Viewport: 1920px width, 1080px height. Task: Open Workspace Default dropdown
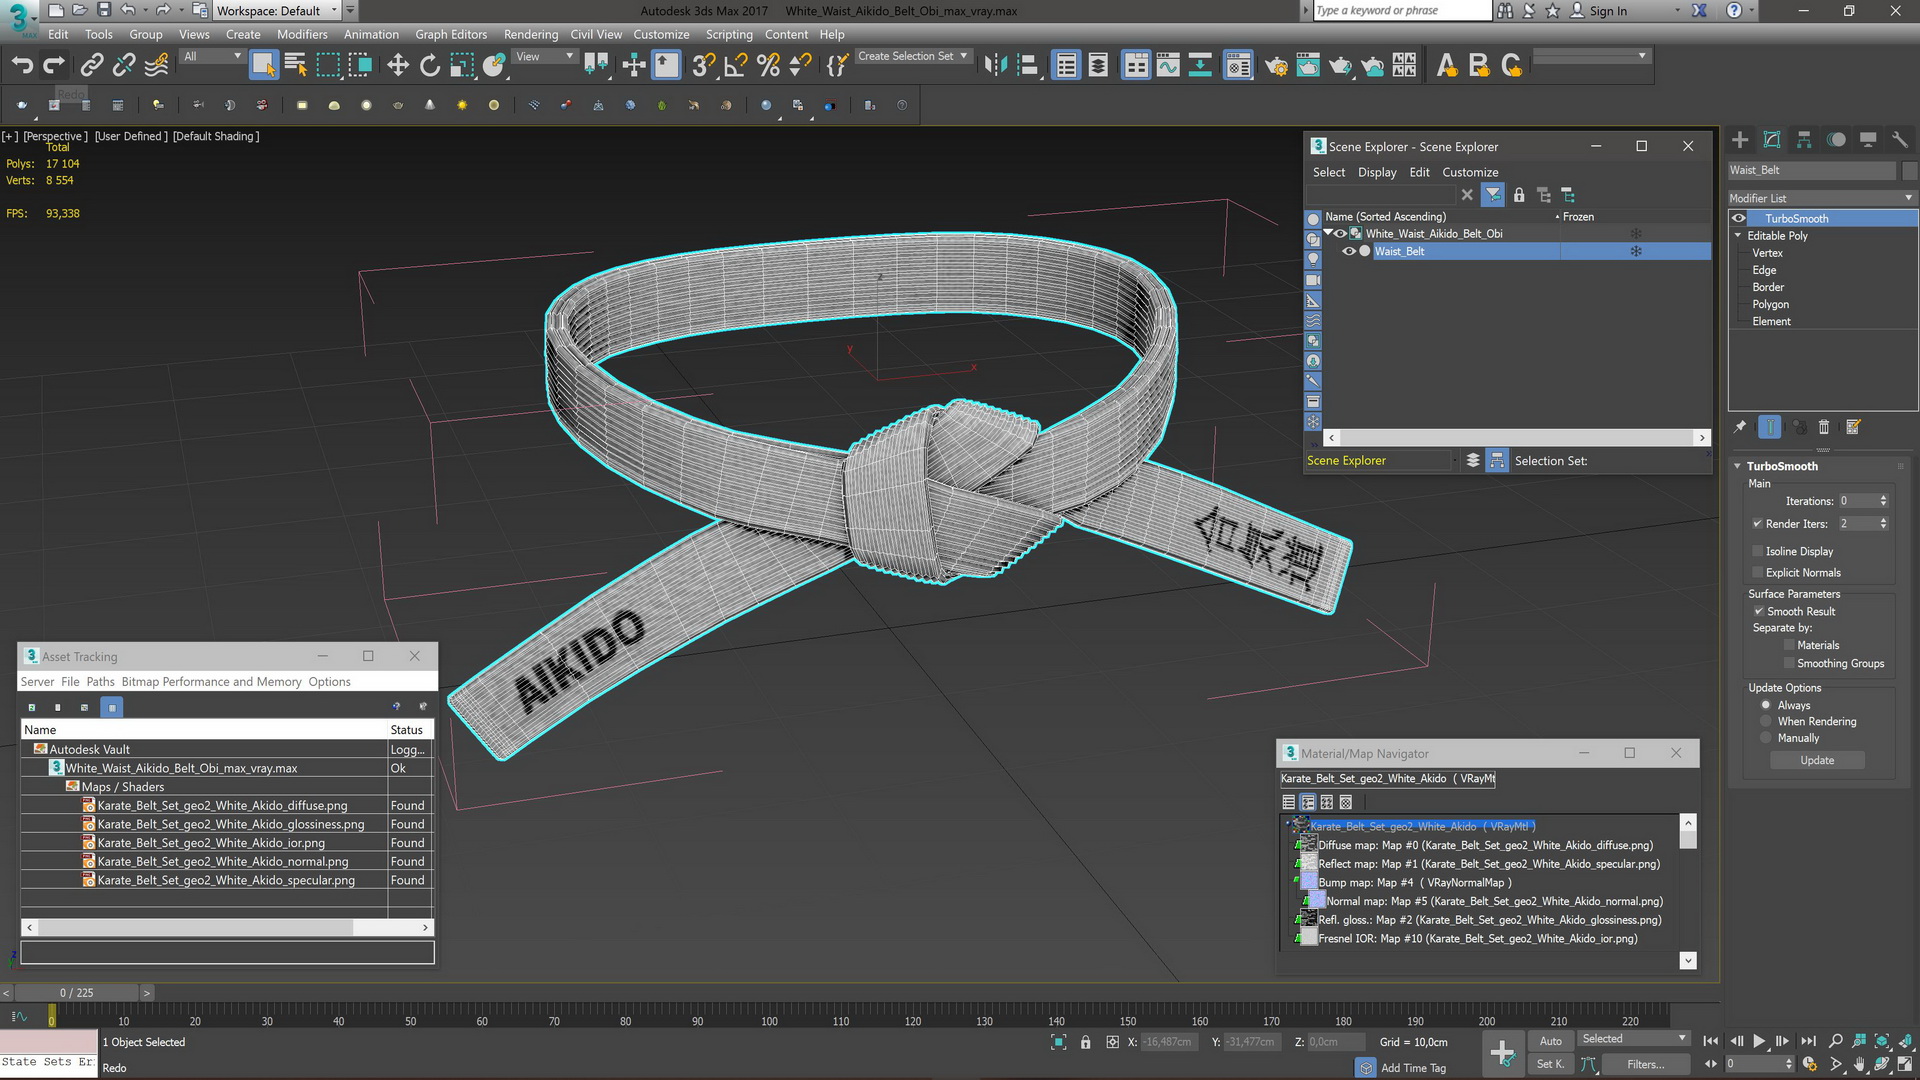pos(277,10)
